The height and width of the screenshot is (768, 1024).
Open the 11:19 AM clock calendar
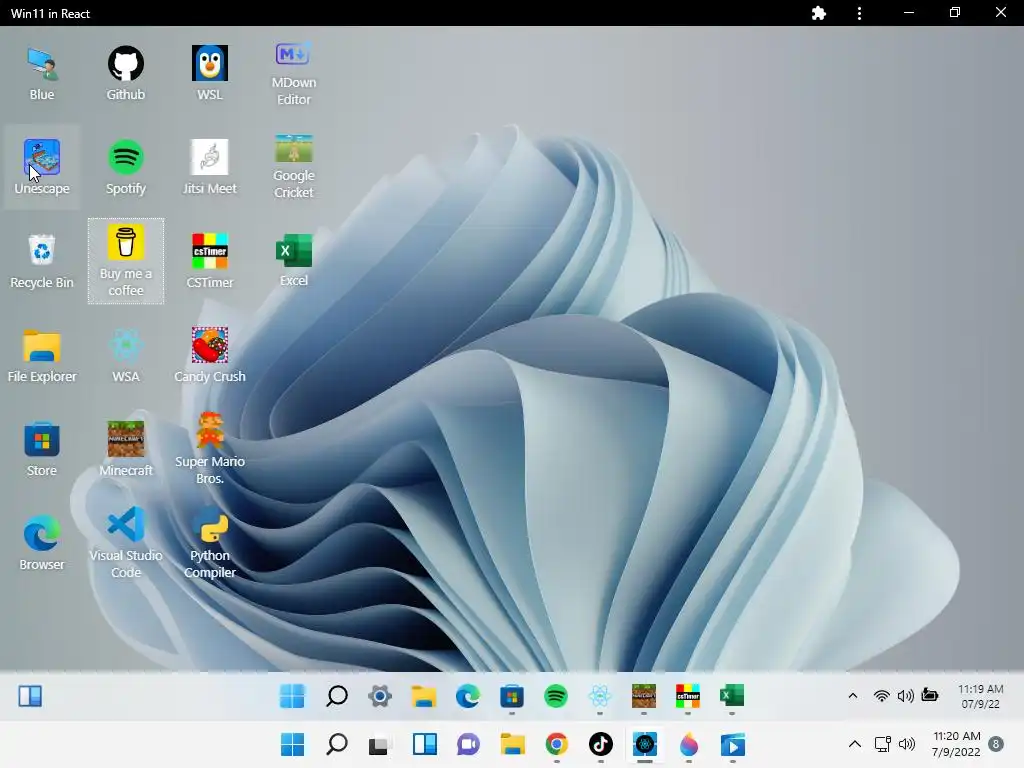[980, 696]
